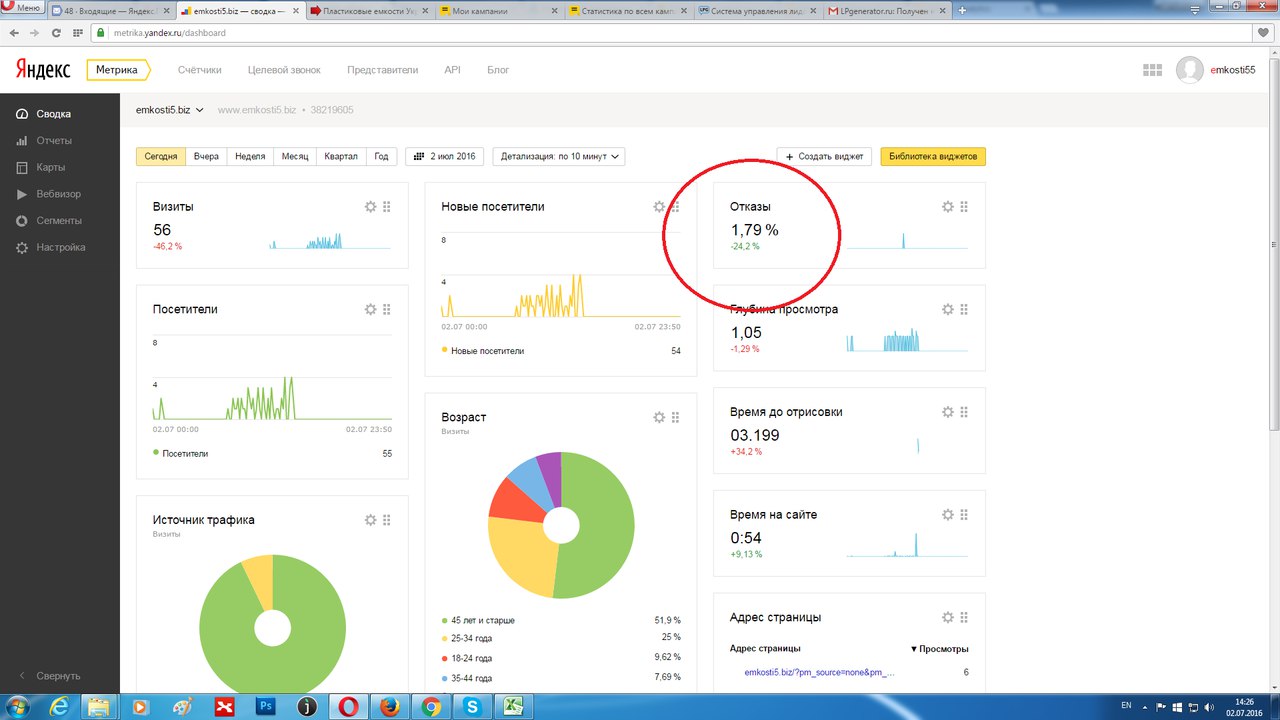Open Представители in top navigation
The width and height of the screenshot is (1280, 720).
[382, 70]
